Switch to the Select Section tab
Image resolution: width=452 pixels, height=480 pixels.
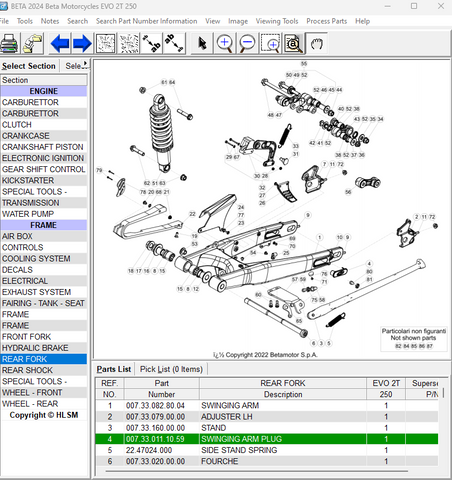(29, 66)
